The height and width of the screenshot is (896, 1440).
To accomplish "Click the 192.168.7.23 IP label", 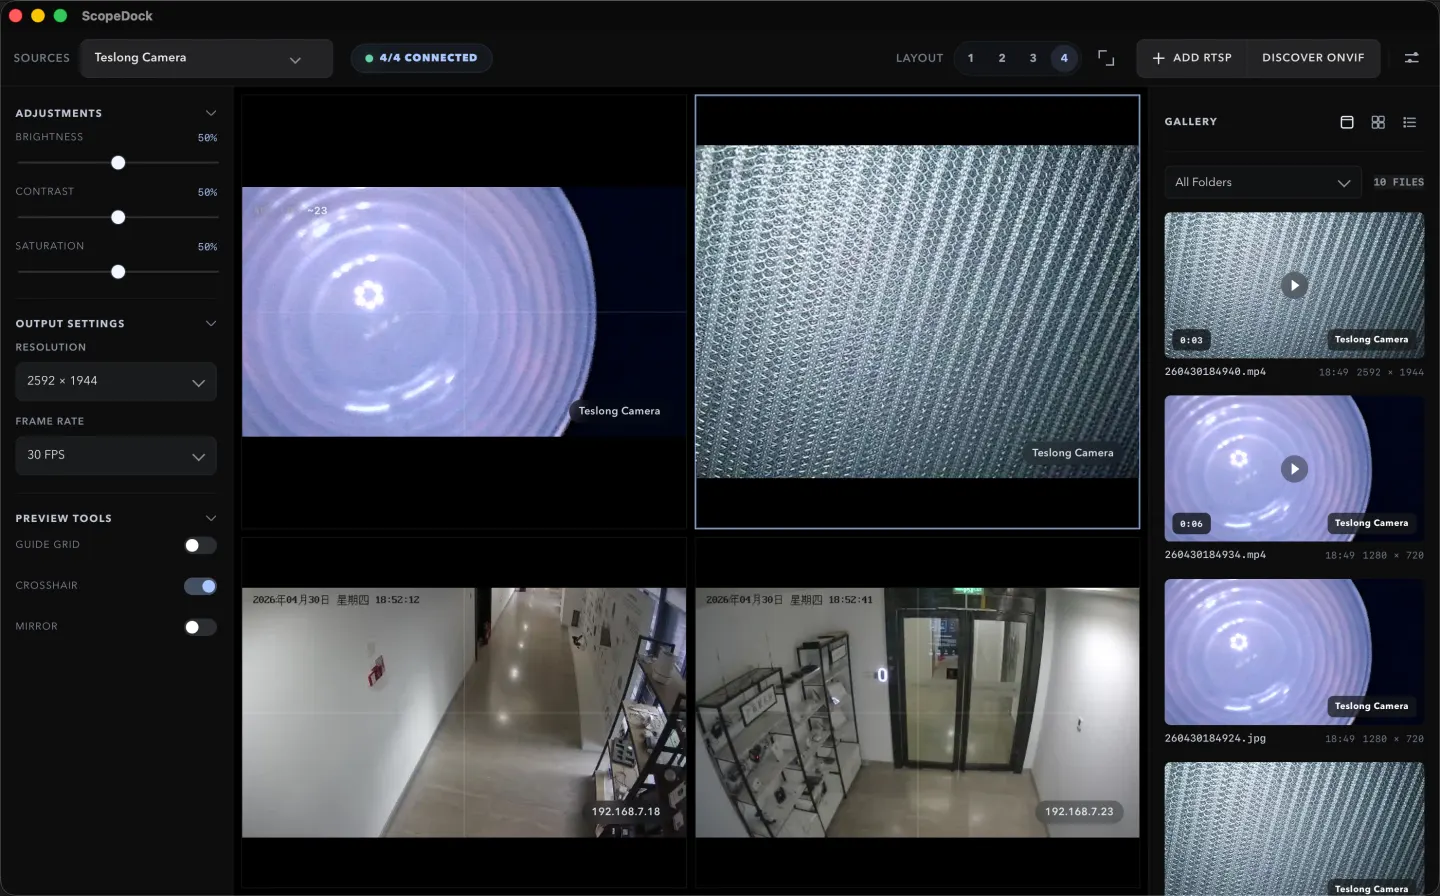I will [x=1079, y=812].
